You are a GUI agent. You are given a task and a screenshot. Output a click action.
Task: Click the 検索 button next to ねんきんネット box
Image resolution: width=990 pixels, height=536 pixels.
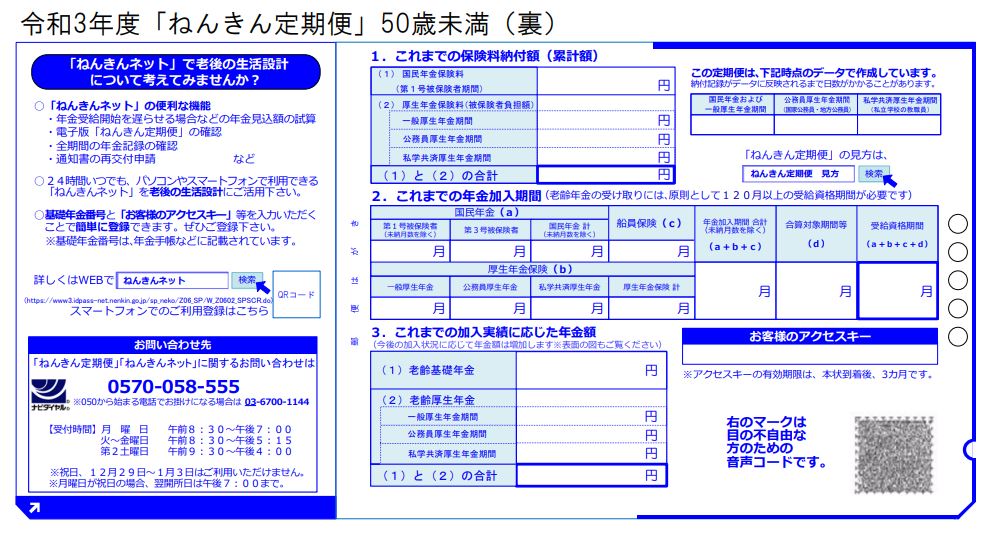(247, 280)
